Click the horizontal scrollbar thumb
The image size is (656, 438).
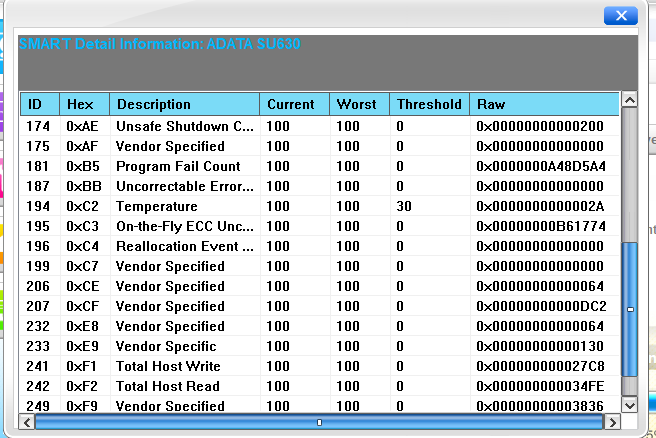pos(319,422)
